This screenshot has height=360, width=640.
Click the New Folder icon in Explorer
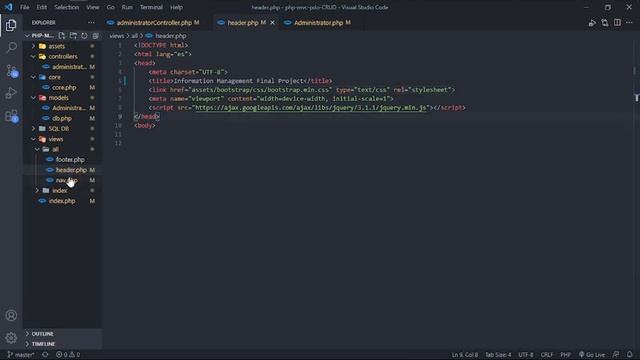[73, 36]
